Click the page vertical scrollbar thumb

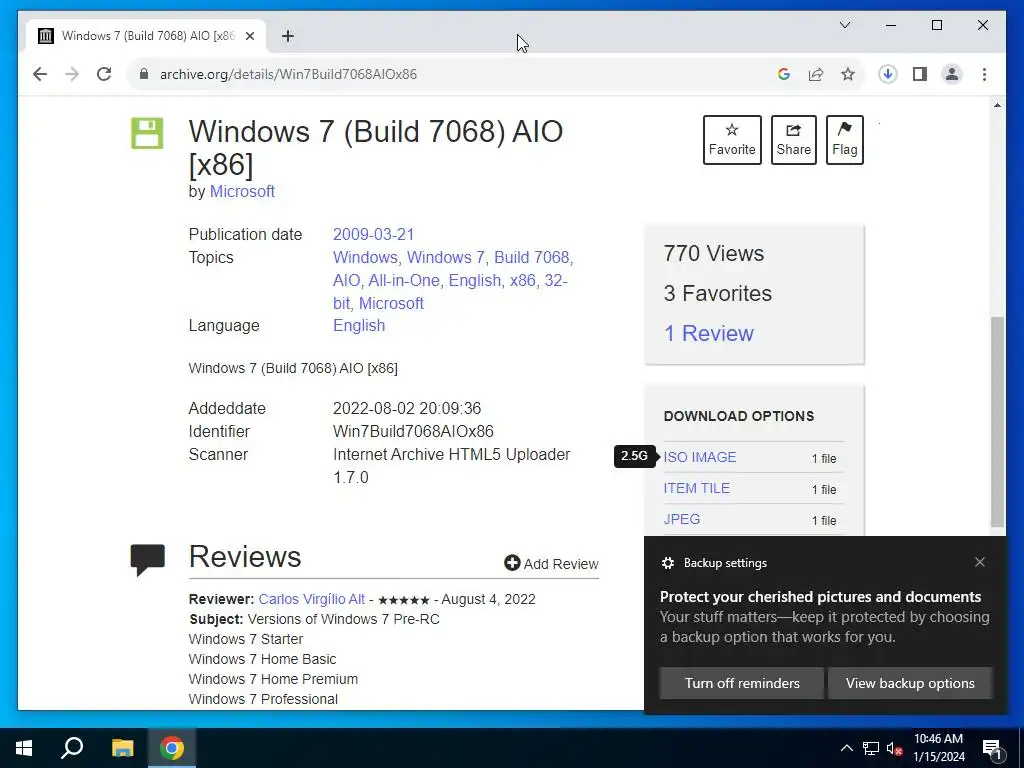pyautogui.click(x=997, y=421)
